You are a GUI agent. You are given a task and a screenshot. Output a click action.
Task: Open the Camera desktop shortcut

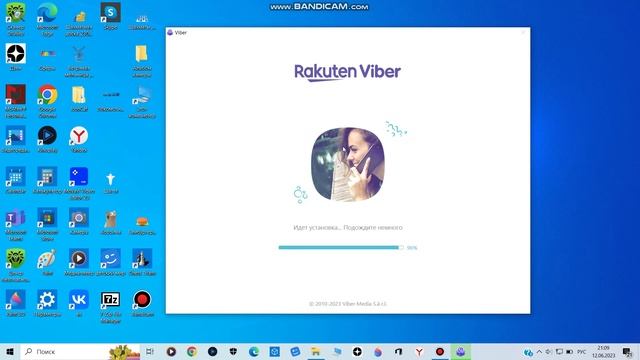(x=79, y=218)
